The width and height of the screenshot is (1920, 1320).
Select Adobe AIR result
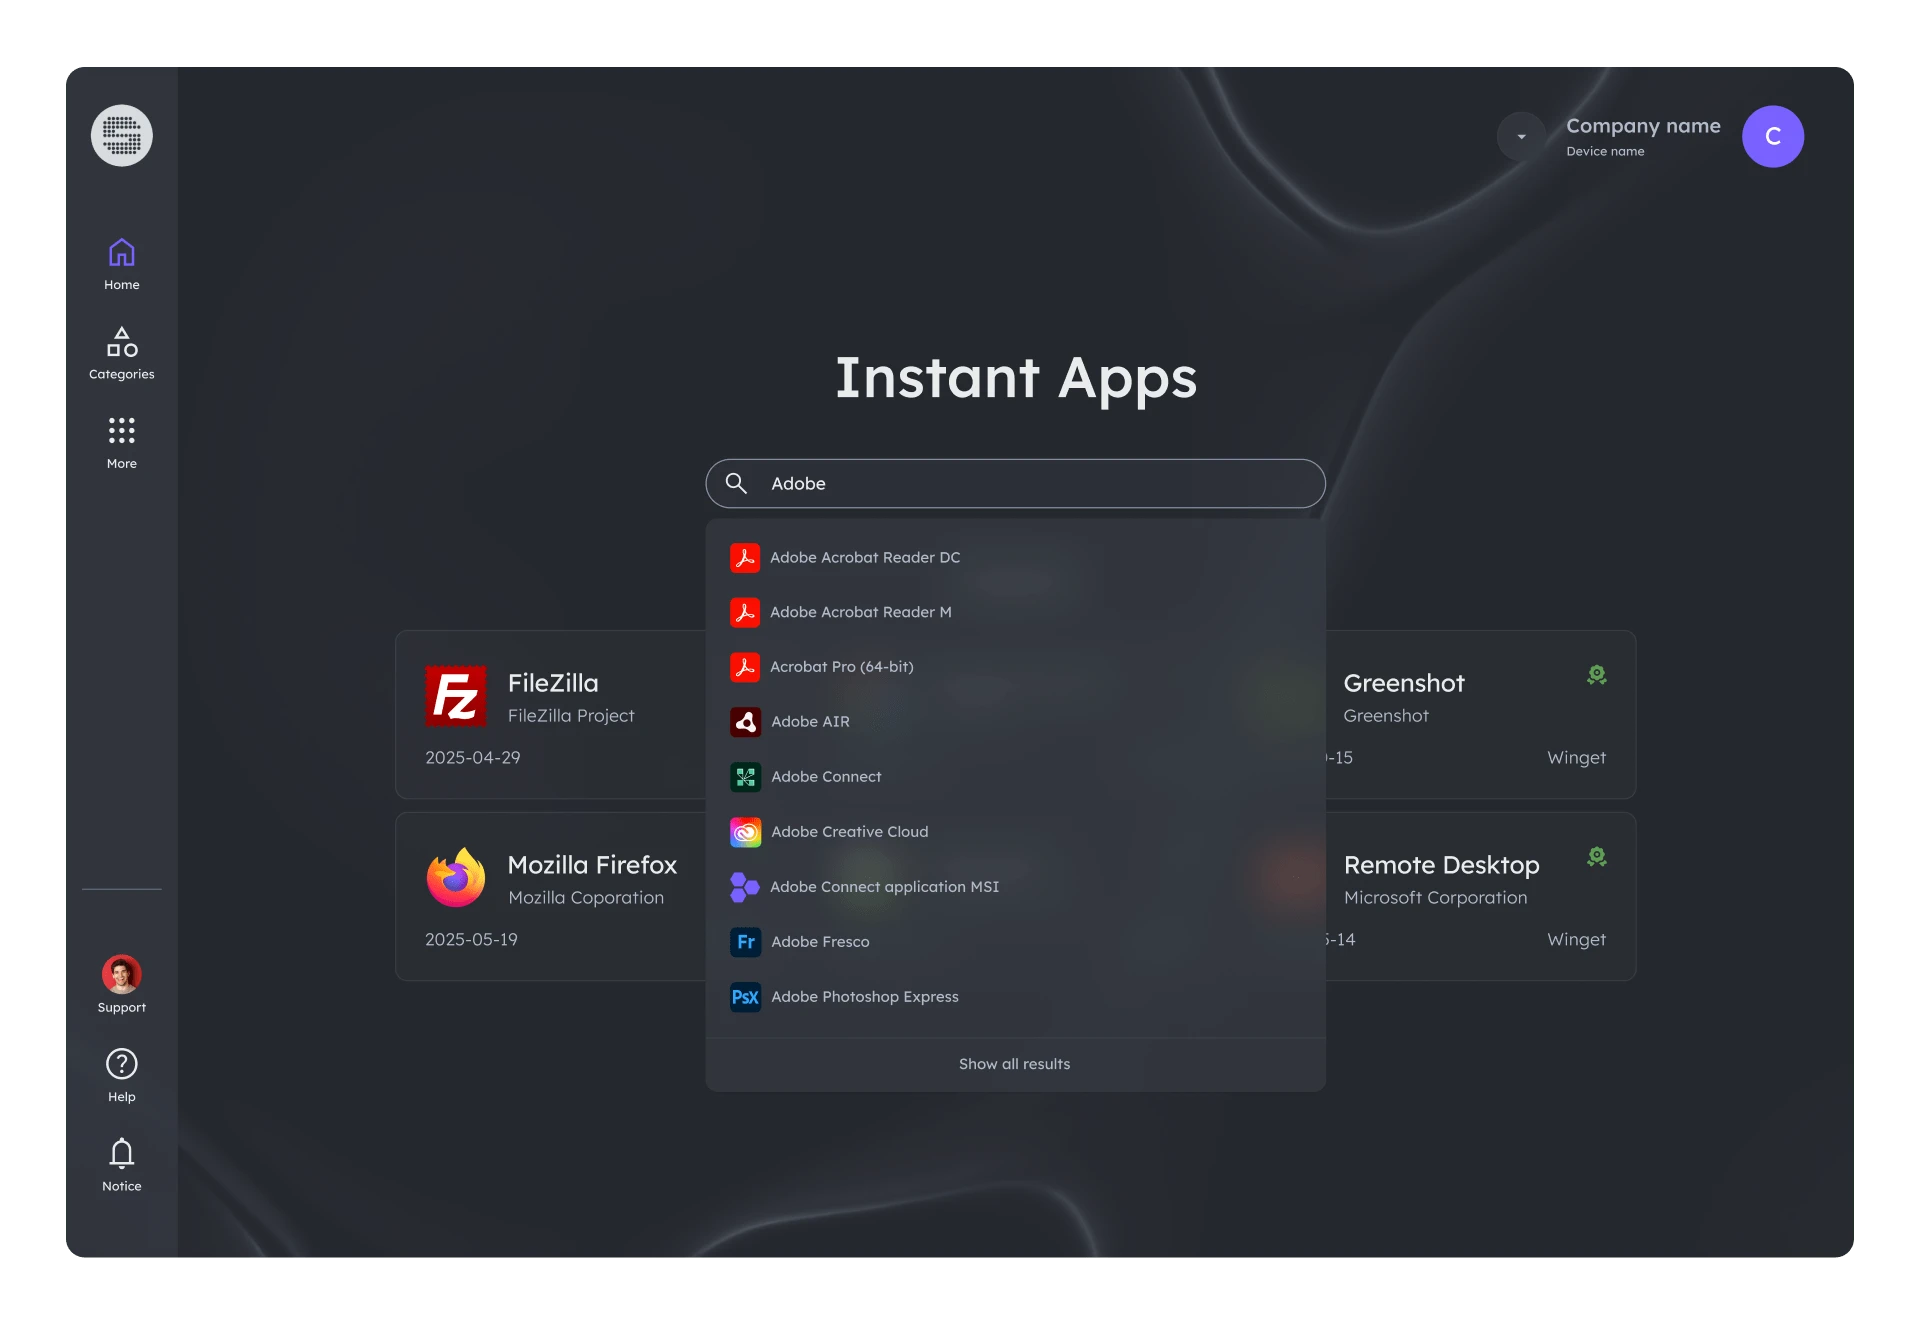(1016, 722)
